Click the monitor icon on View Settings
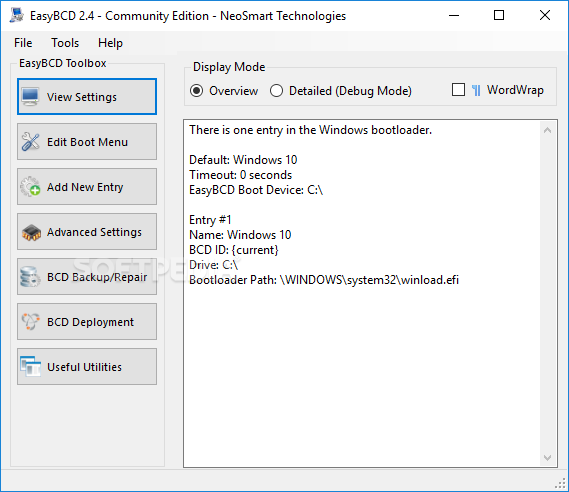 tap(30, 97)
